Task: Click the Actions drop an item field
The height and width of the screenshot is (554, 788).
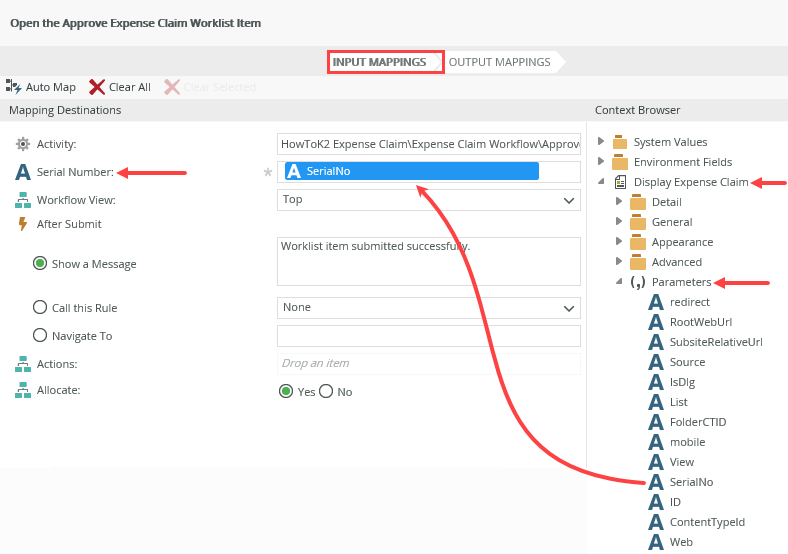Action: (x=428, y=364)
